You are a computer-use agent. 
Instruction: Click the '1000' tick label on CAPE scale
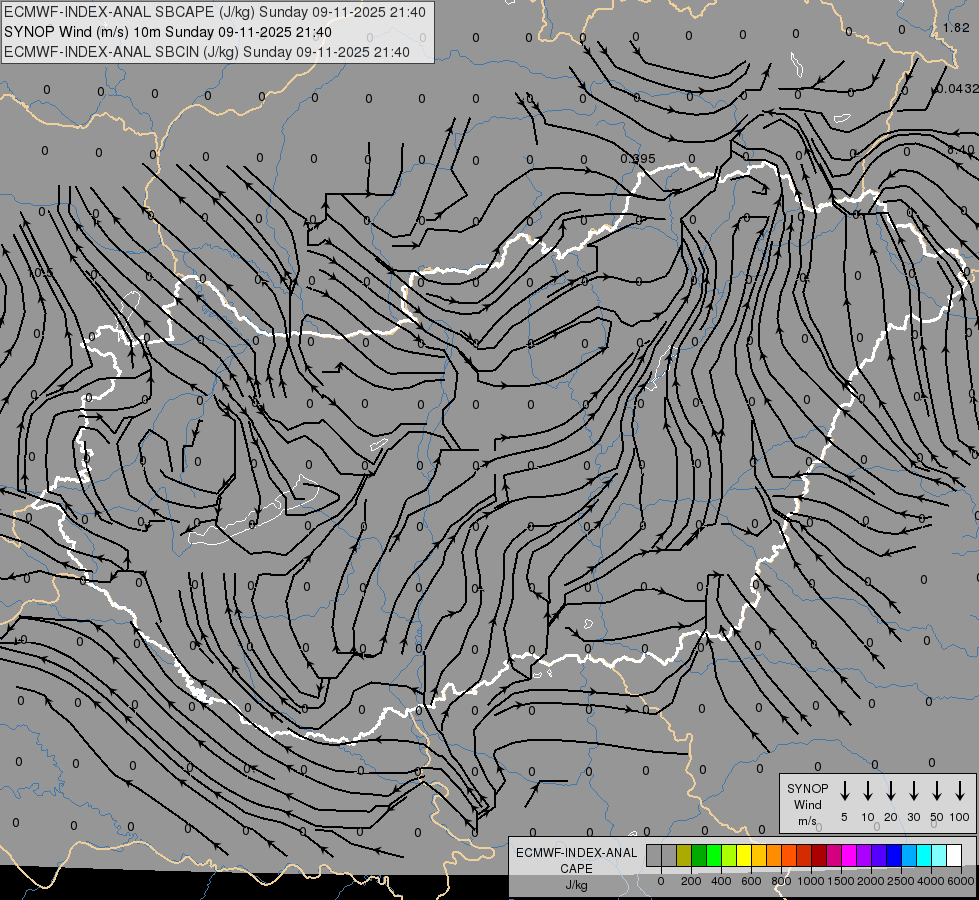811,881
